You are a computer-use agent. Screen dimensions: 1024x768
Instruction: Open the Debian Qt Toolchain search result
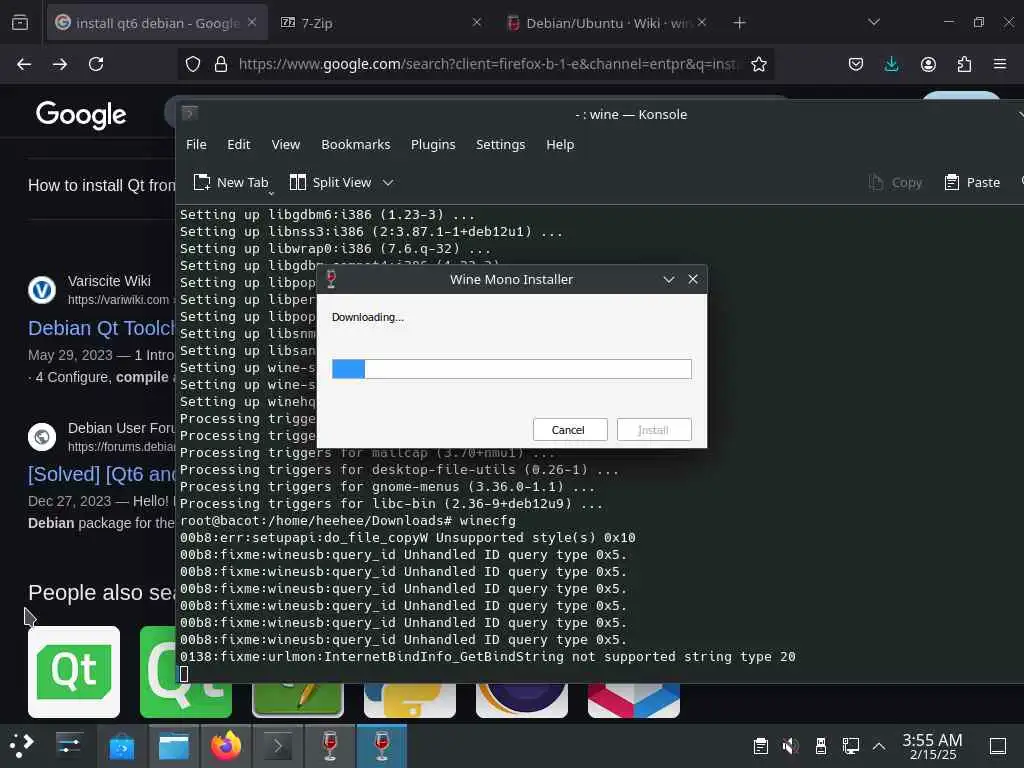101,328
